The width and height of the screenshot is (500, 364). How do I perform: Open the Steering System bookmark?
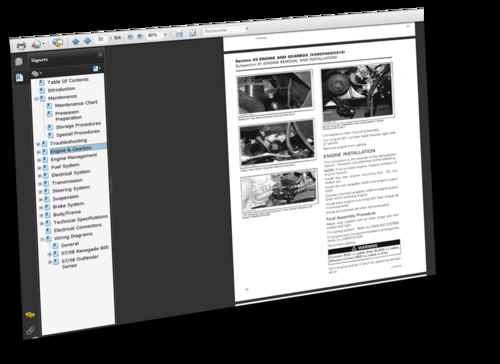pos(71,189)
